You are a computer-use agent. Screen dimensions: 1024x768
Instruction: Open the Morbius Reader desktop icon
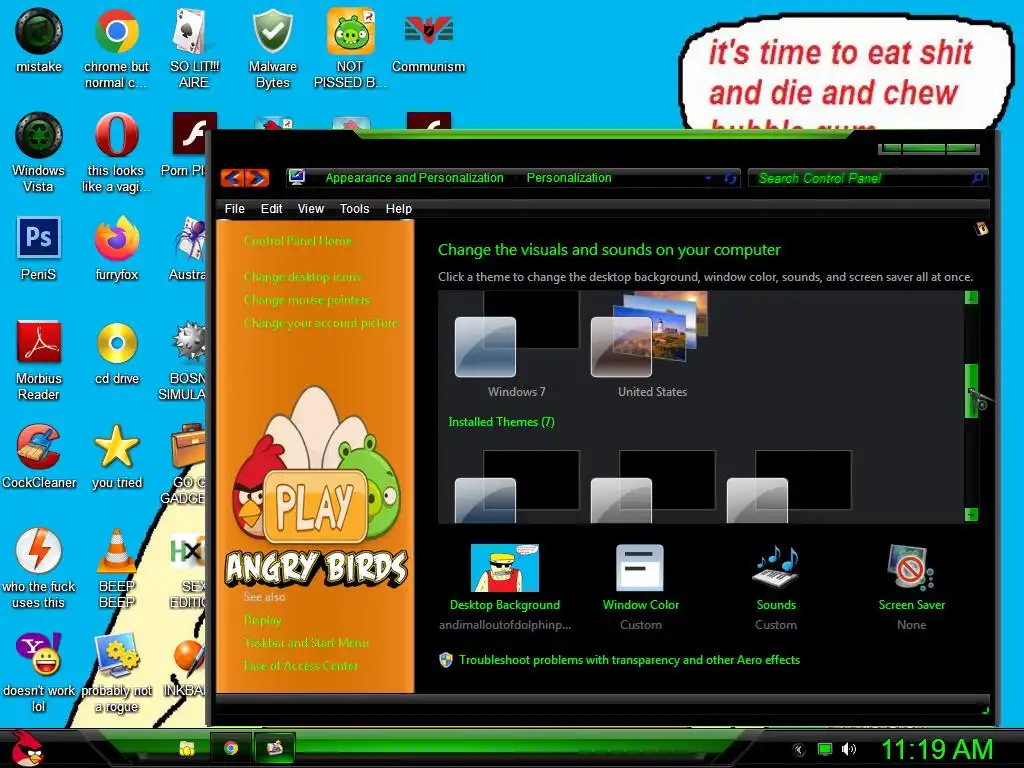pyautogui.click(x=39, y=360)
